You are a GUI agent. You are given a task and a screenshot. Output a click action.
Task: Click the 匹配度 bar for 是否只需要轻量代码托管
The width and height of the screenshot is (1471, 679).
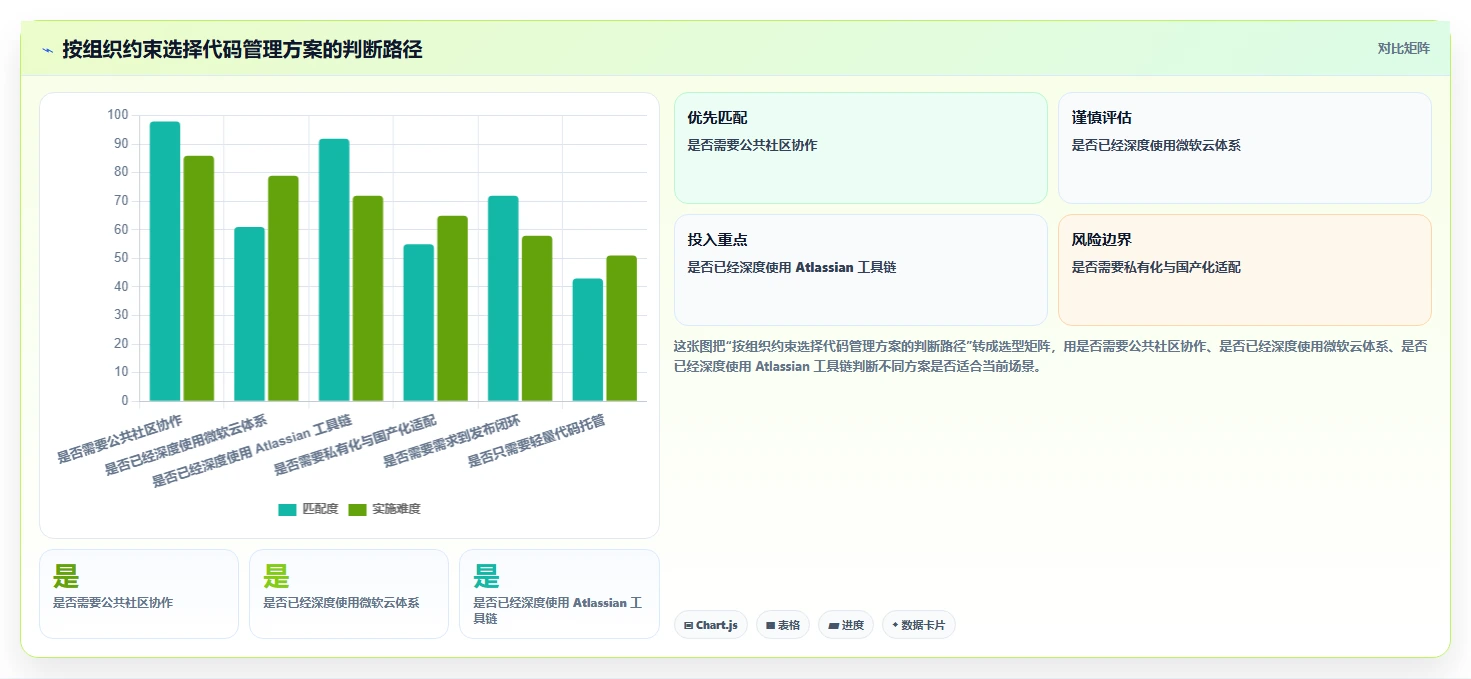coord(588,340)
